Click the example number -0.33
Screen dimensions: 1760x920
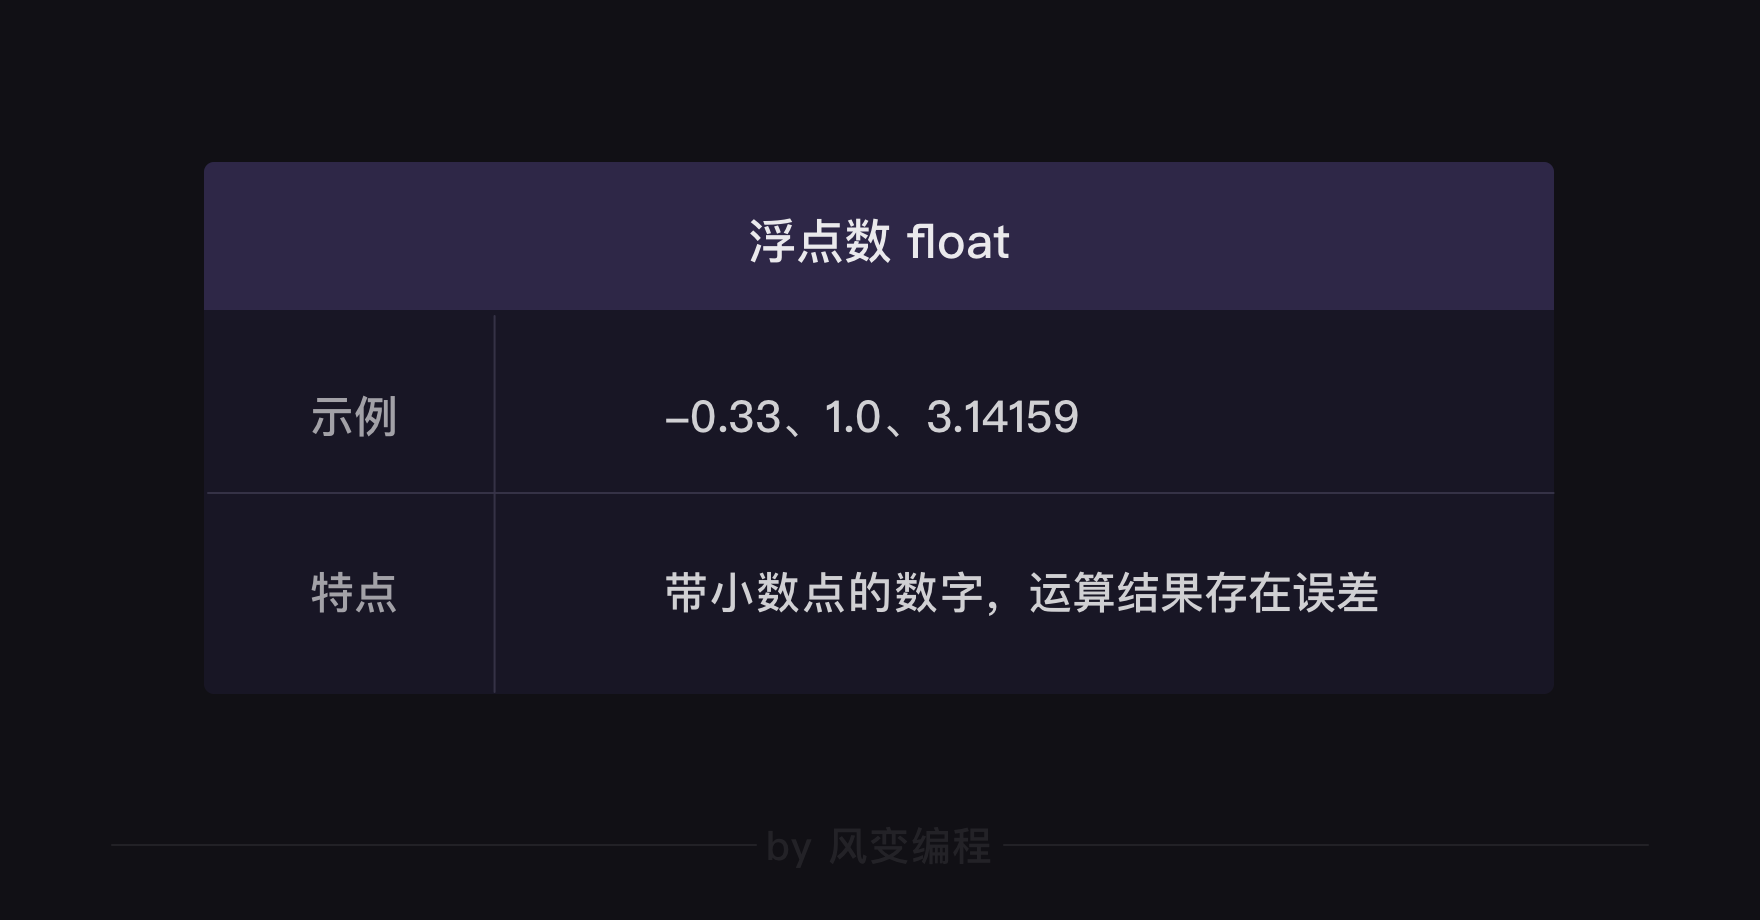point(723,417)
